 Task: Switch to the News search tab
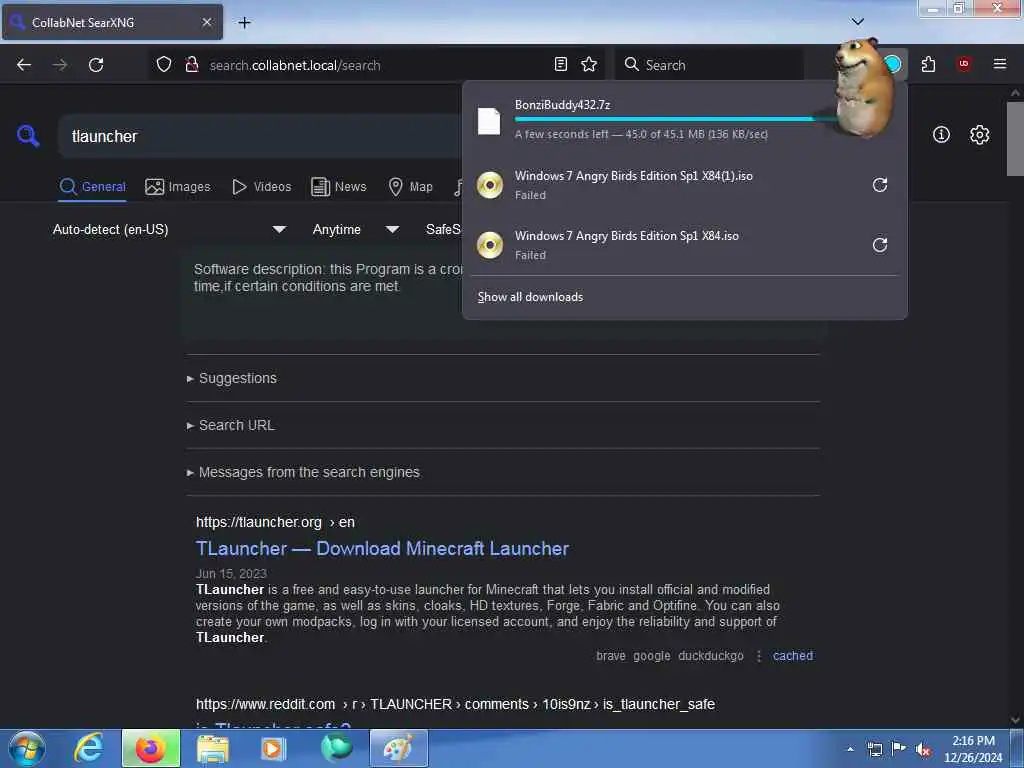[x=339, y=187]
